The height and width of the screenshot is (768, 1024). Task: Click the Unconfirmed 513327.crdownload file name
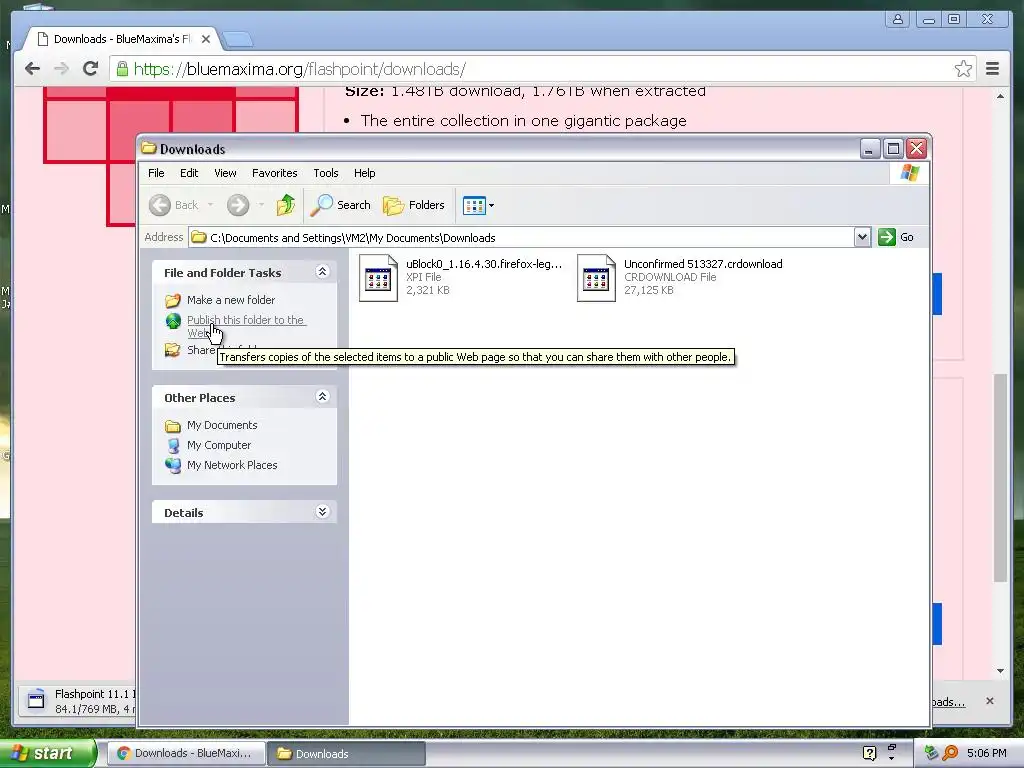[x=703, y=264]
